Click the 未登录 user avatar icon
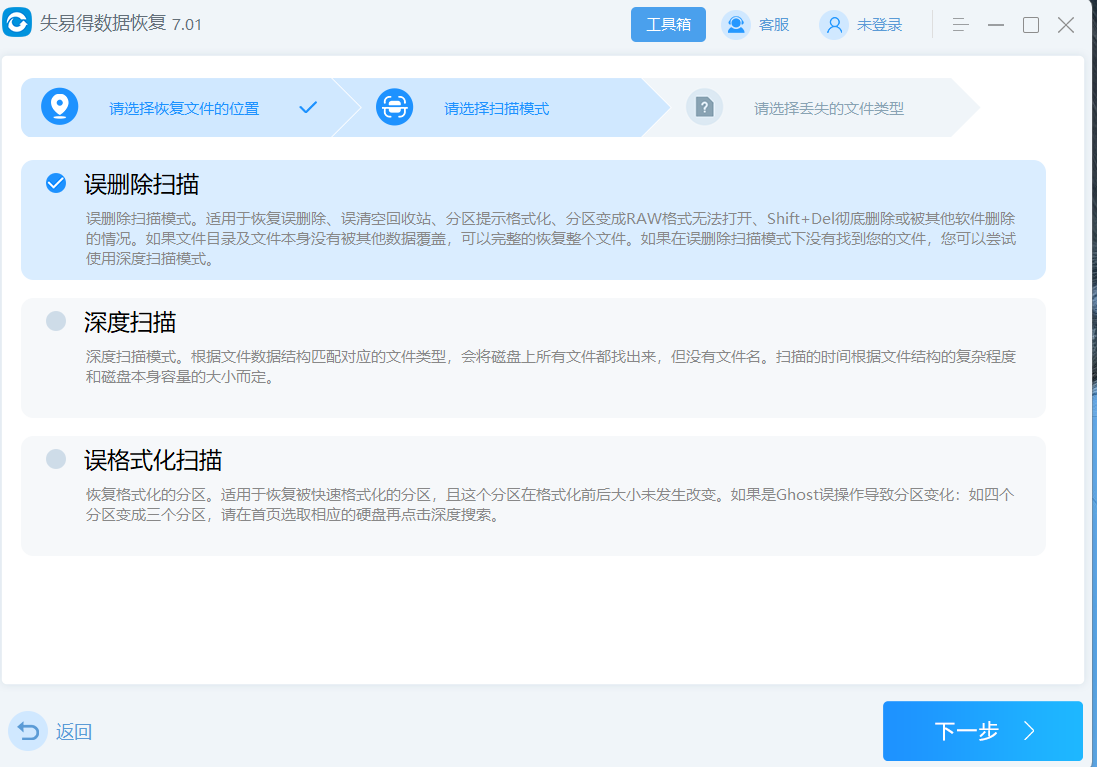This screenshot has height=767, width=1097. [x=833, y=25]
